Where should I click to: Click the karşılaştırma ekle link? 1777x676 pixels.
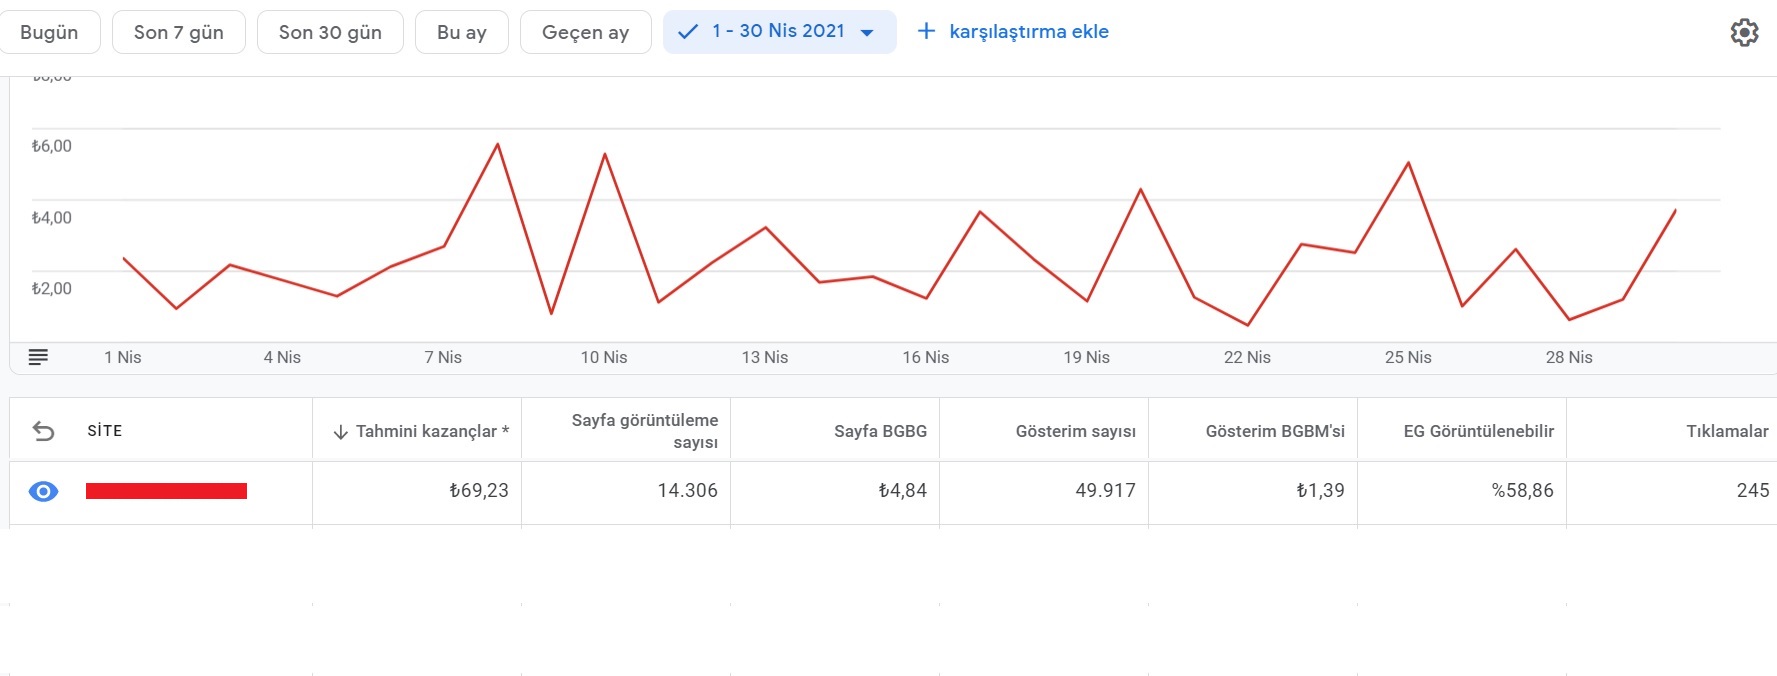1029,31
